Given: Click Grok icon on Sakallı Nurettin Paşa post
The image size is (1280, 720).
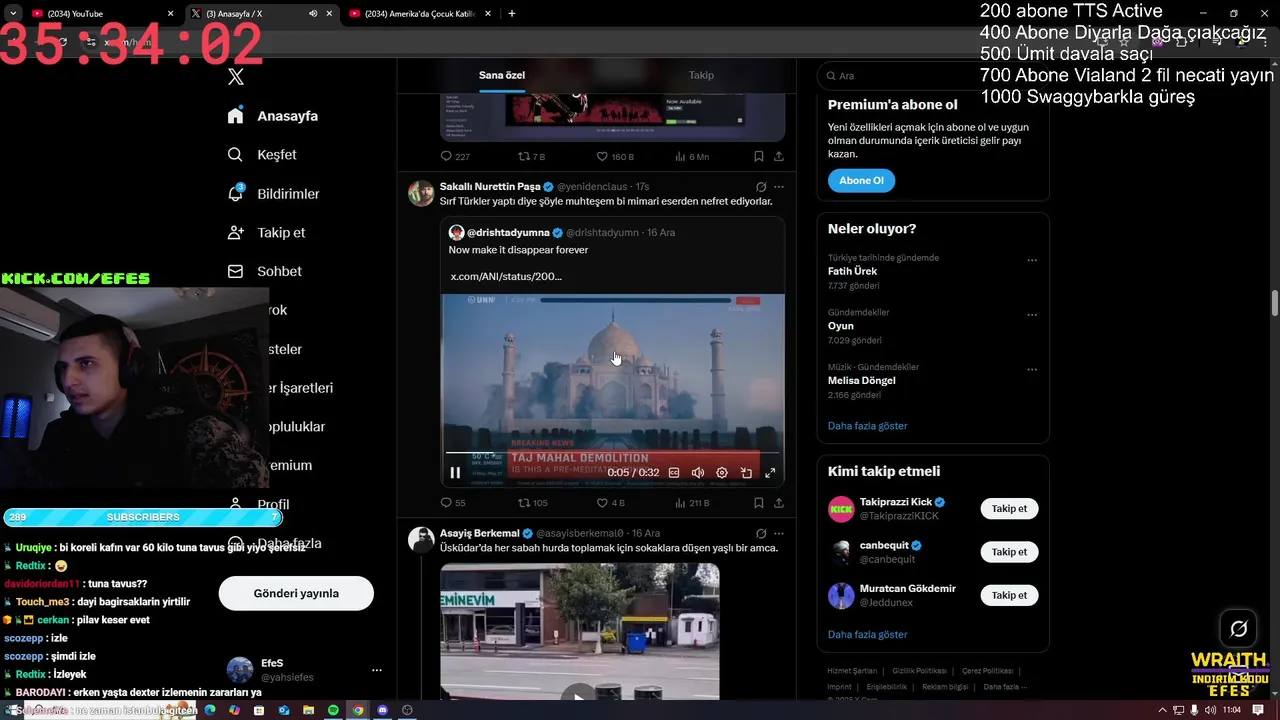Looking at the screenshot, I should 761,187.
